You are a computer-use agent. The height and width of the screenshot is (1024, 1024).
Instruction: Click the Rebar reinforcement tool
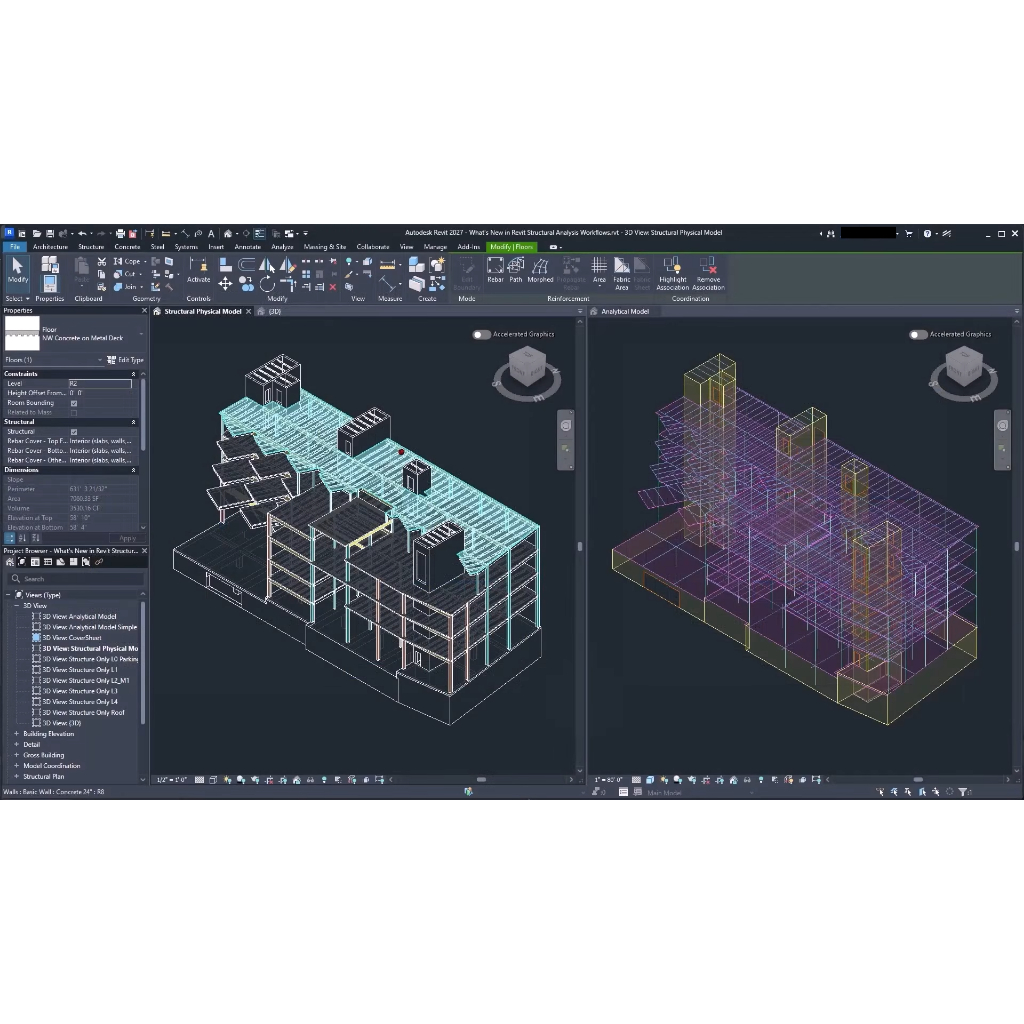[495, 270]
